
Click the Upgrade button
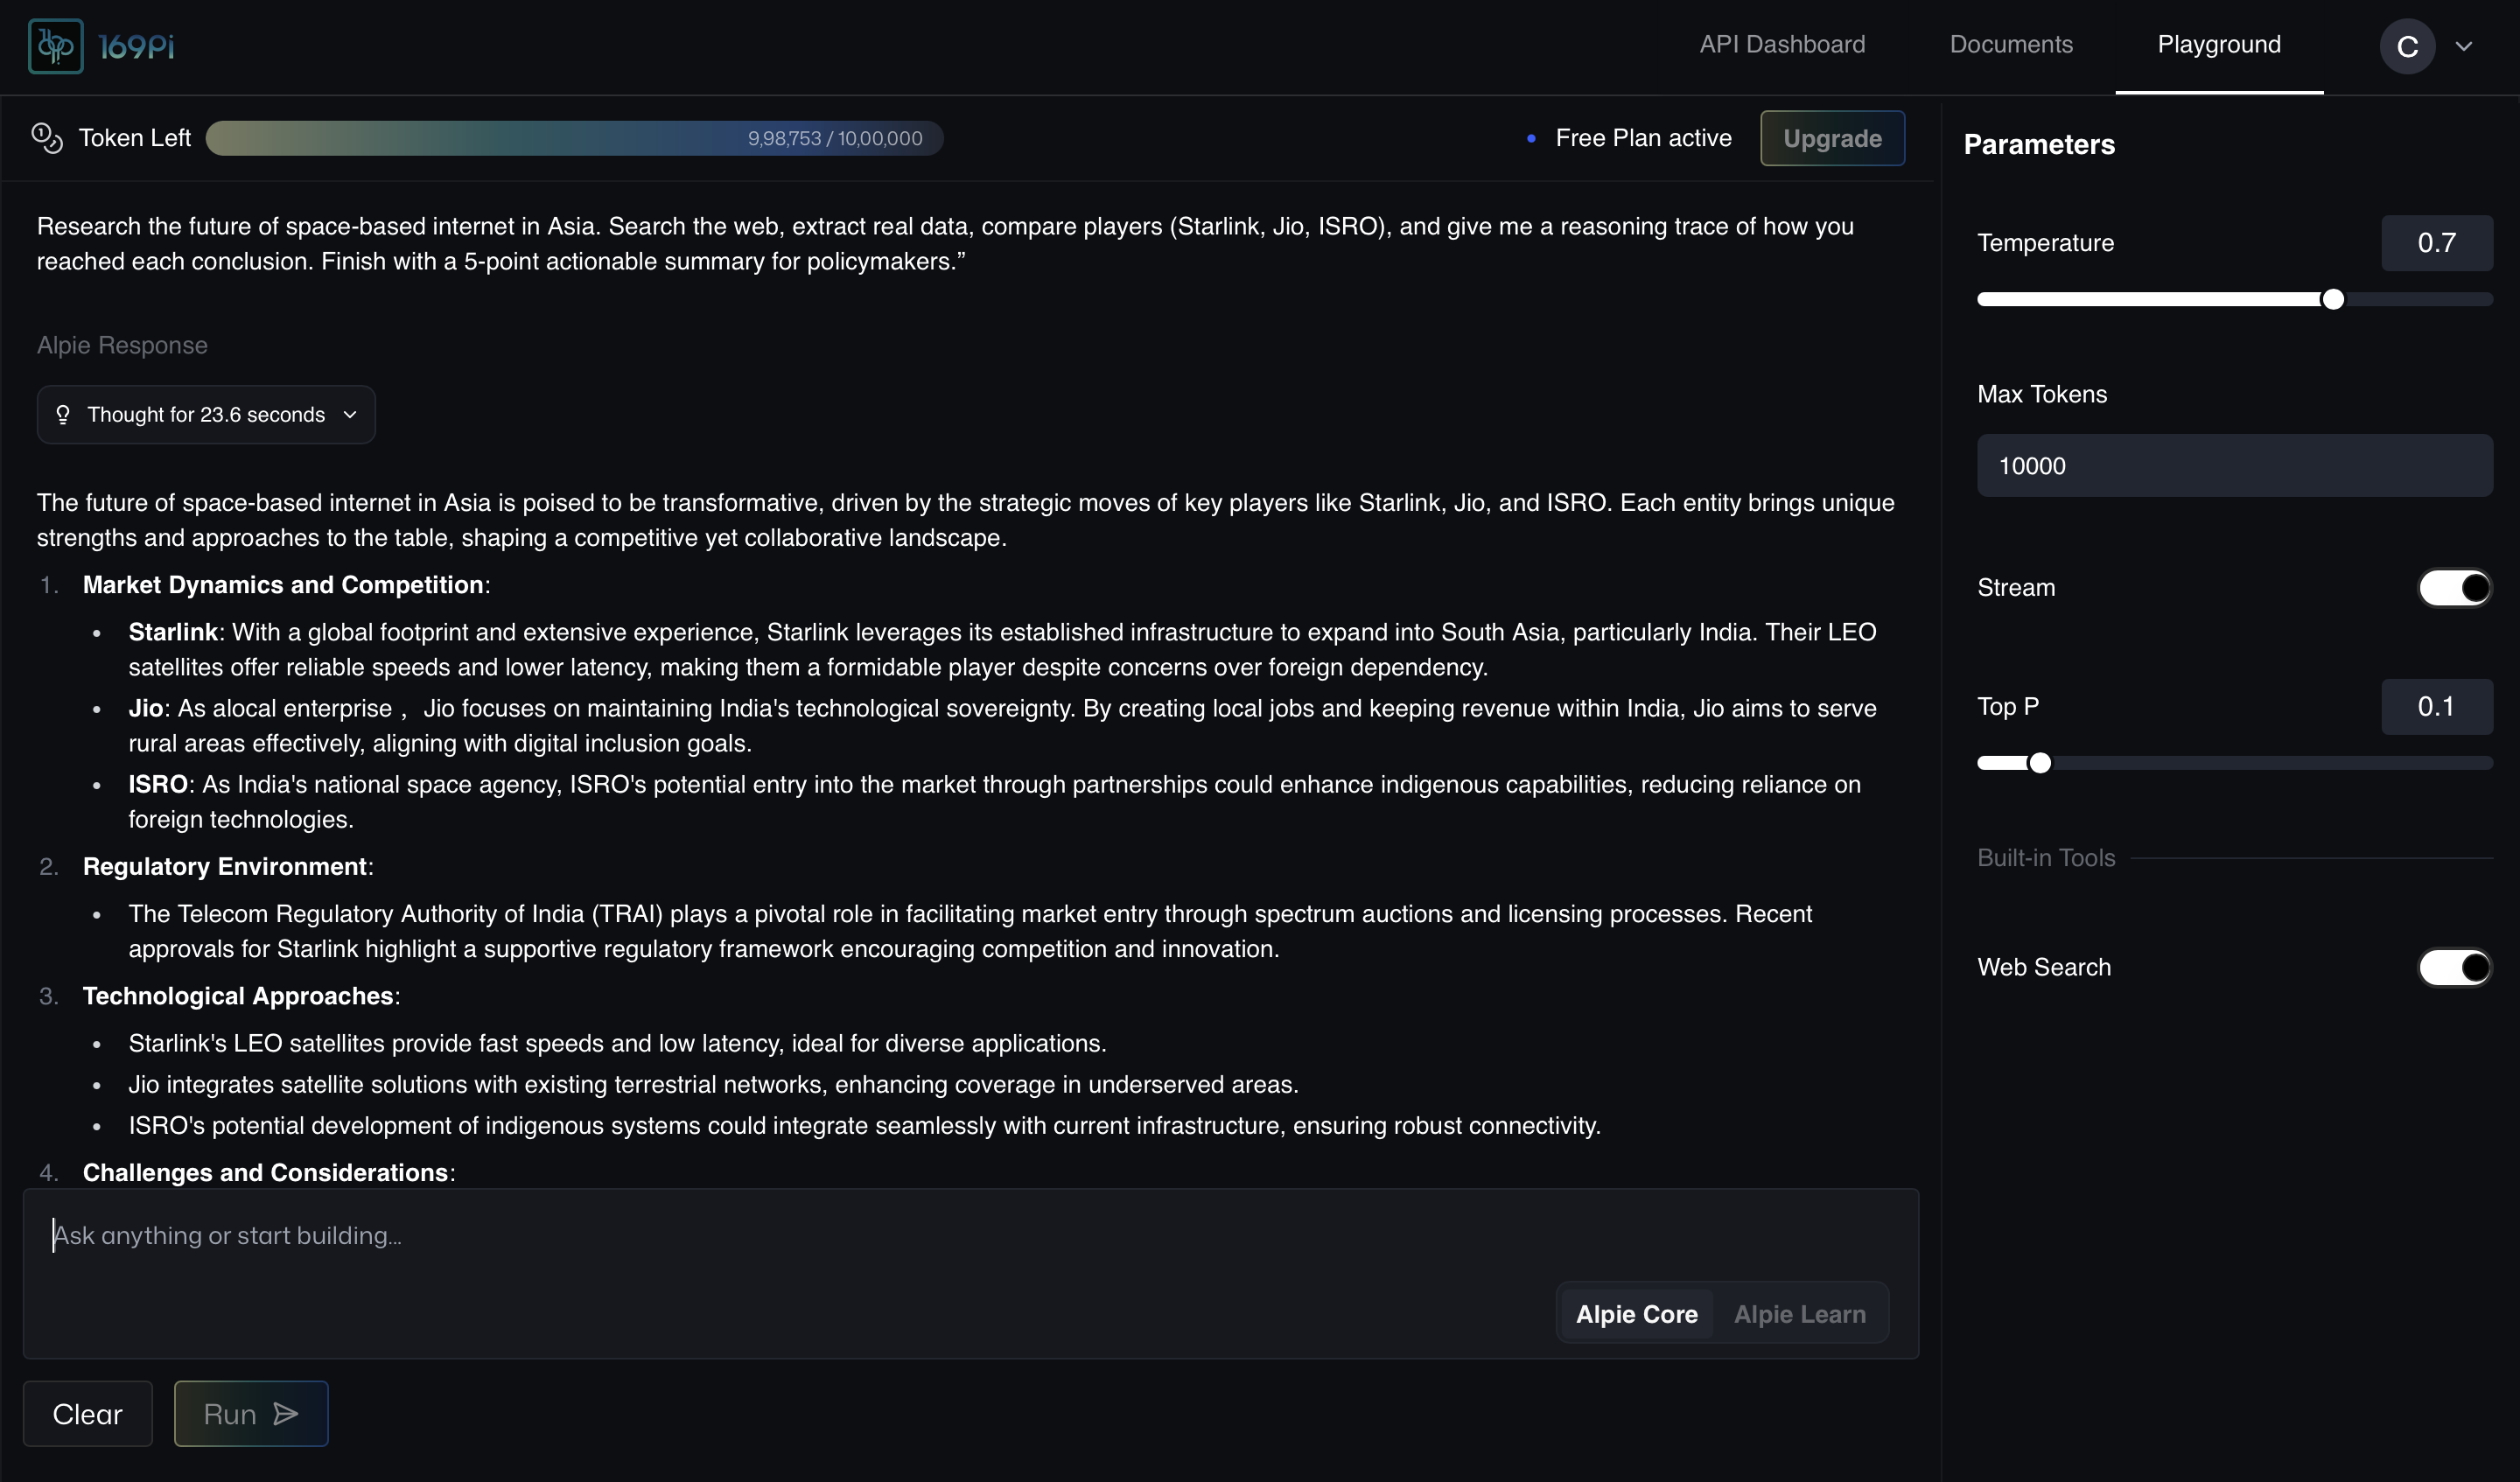[1832, 138]
